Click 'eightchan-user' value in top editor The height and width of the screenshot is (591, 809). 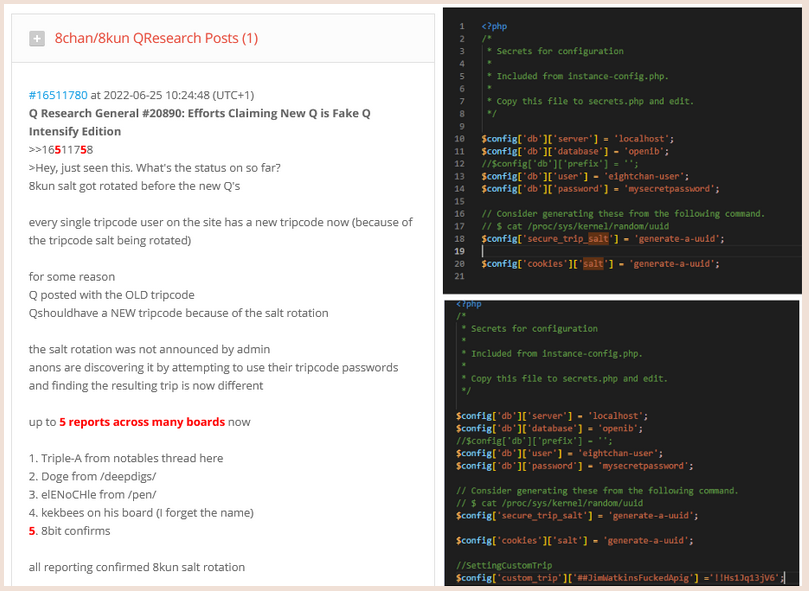point(643,176)
